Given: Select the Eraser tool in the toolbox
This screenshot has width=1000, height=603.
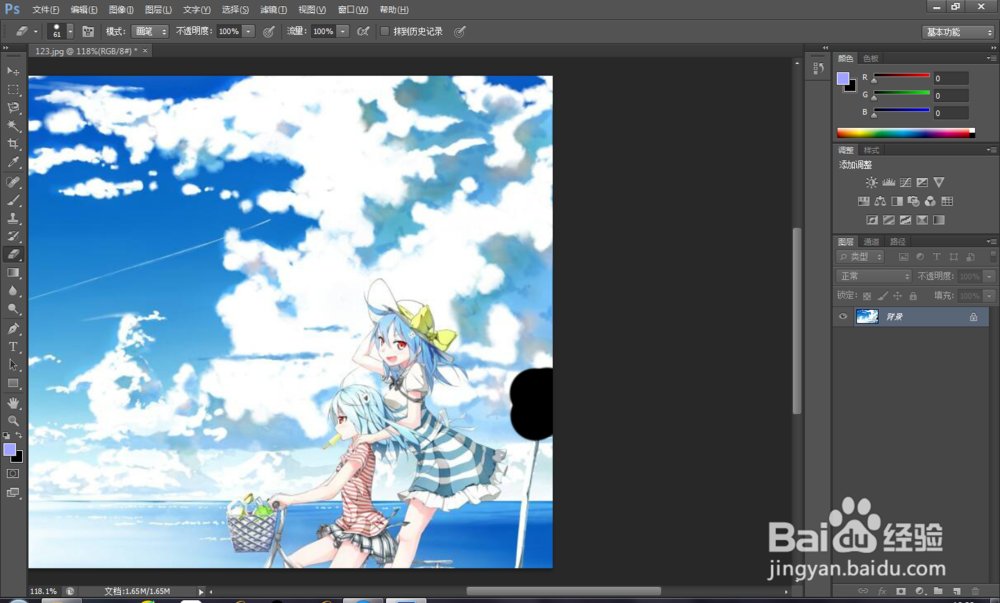Looking at the screenshot, I should [13, 254].
